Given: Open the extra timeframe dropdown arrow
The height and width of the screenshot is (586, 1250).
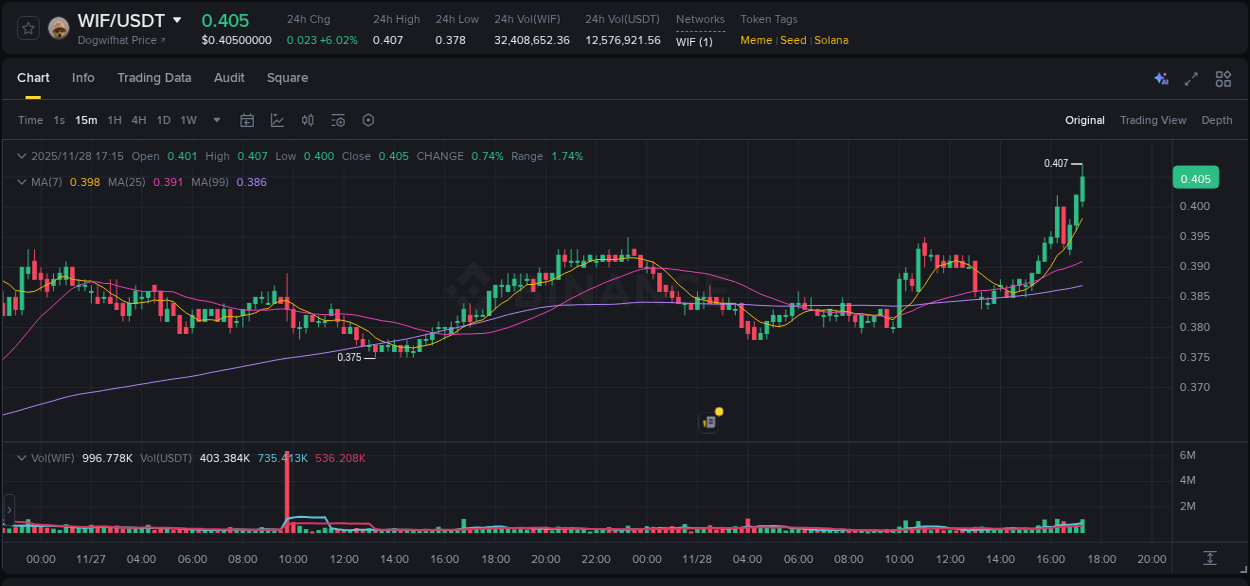Looking at the screenshot, I should (215, 120).
